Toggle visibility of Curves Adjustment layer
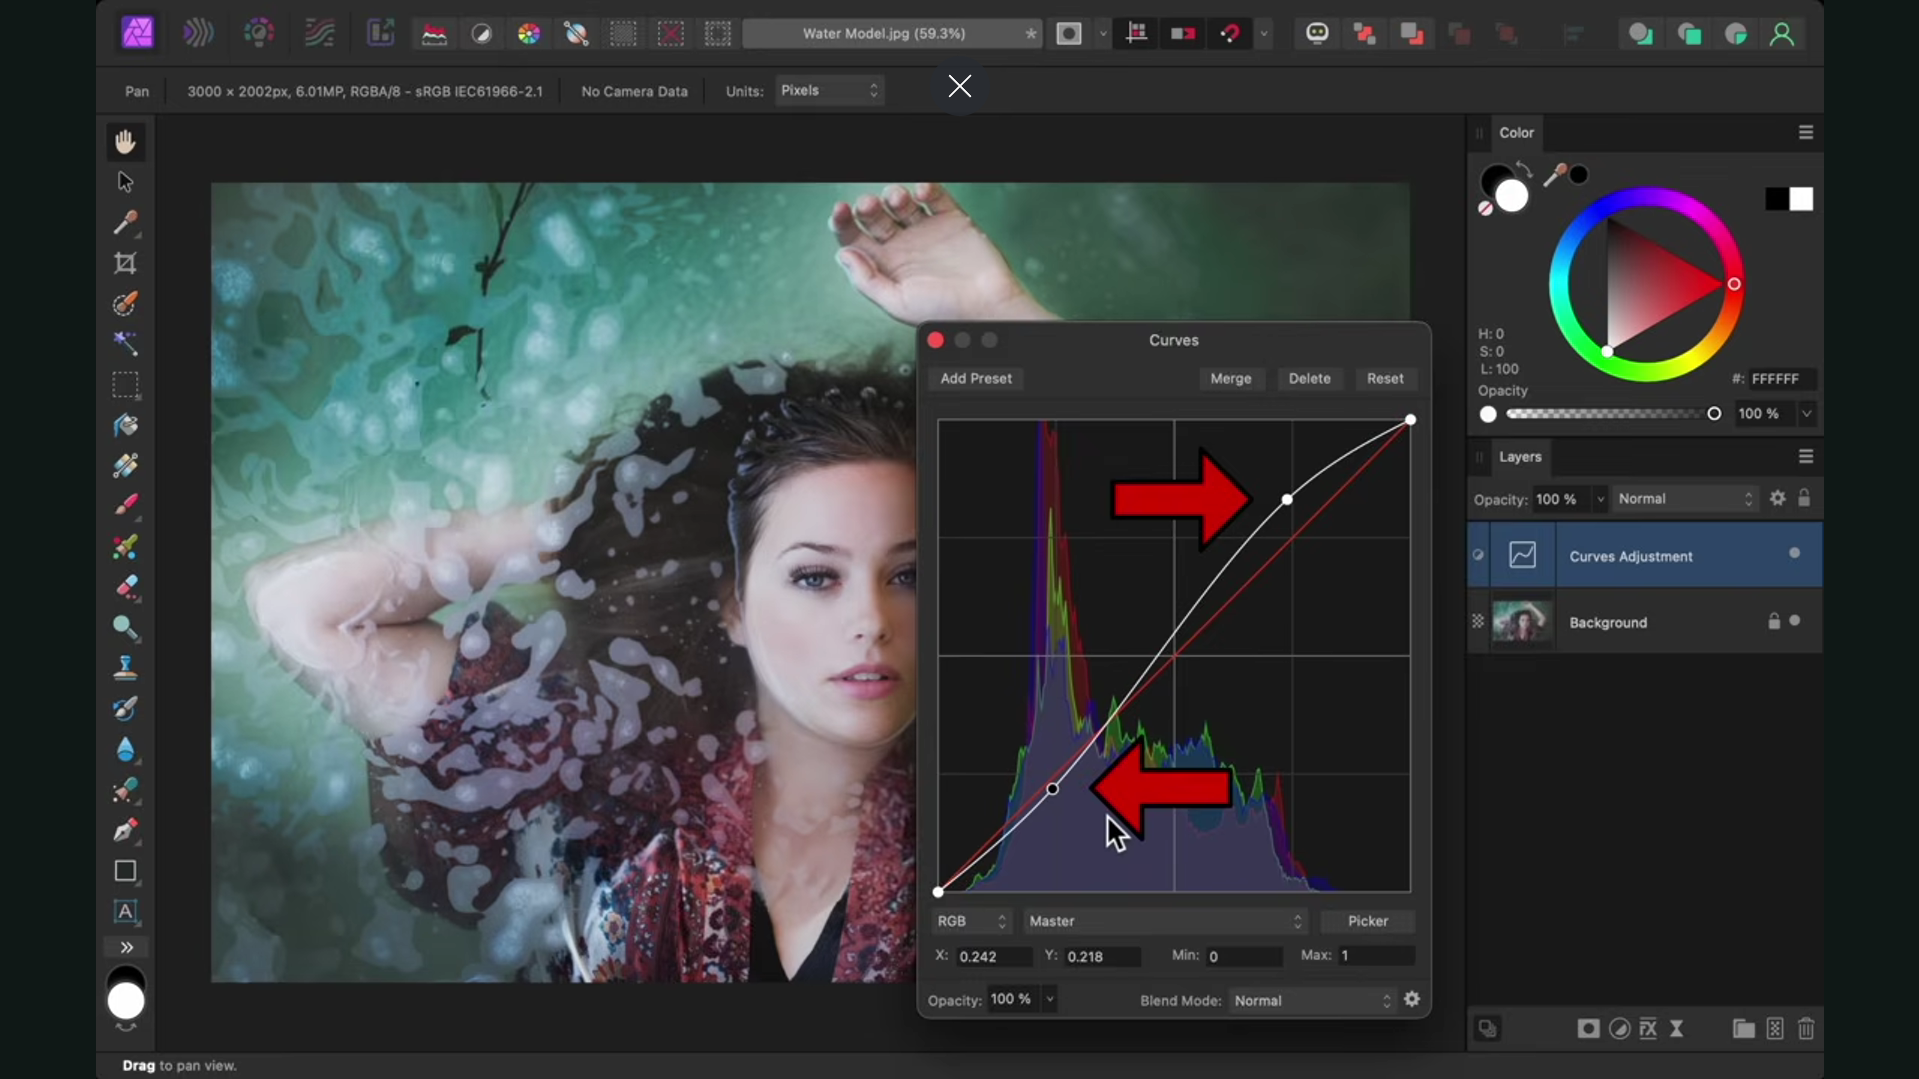 point(1794,553)
